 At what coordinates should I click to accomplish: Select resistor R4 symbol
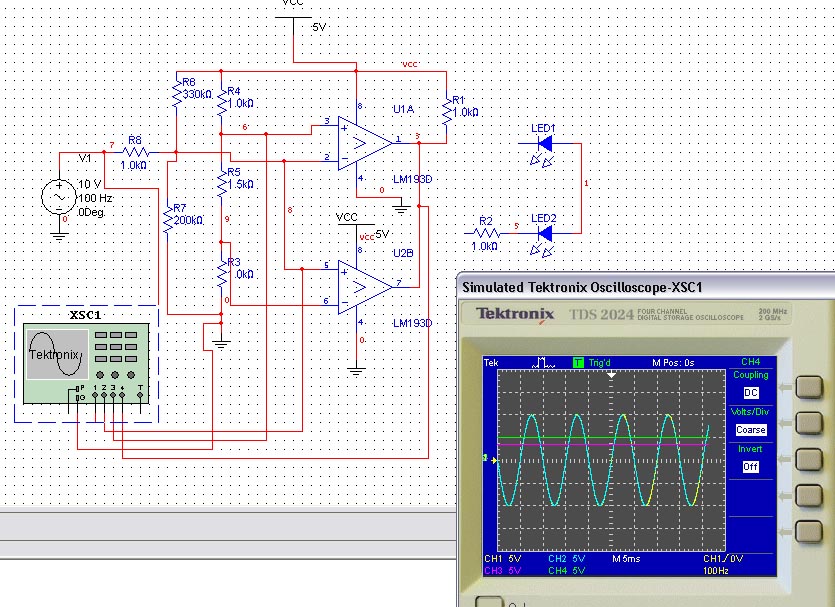click(222, 103)
